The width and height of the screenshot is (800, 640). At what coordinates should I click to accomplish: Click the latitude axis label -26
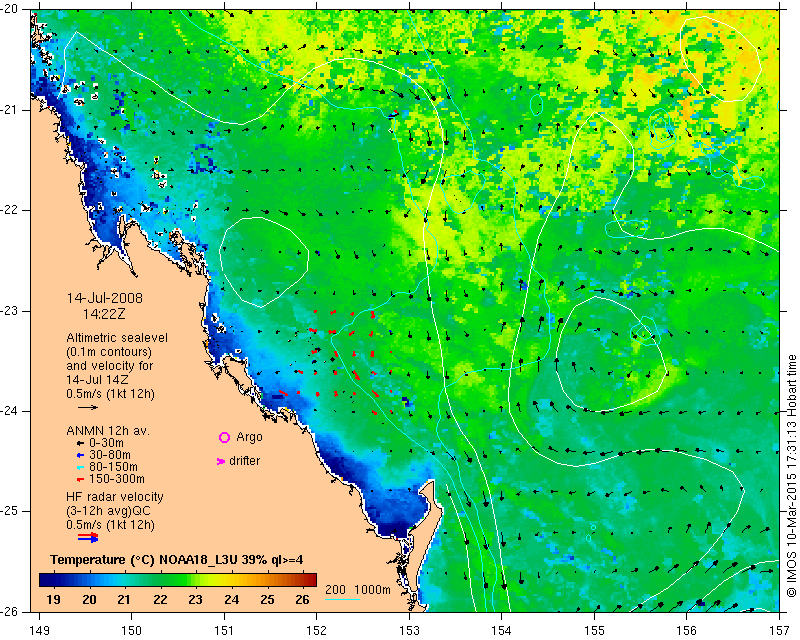tap(10, 611)
